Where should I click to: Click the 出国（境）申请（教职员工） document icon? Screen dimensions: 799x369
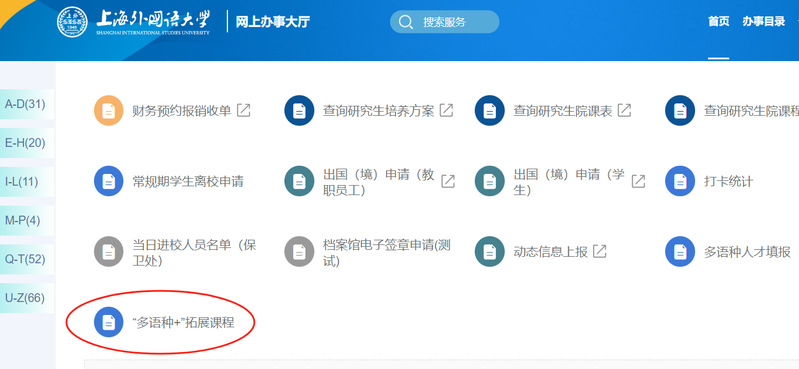[x=299, y=181]
